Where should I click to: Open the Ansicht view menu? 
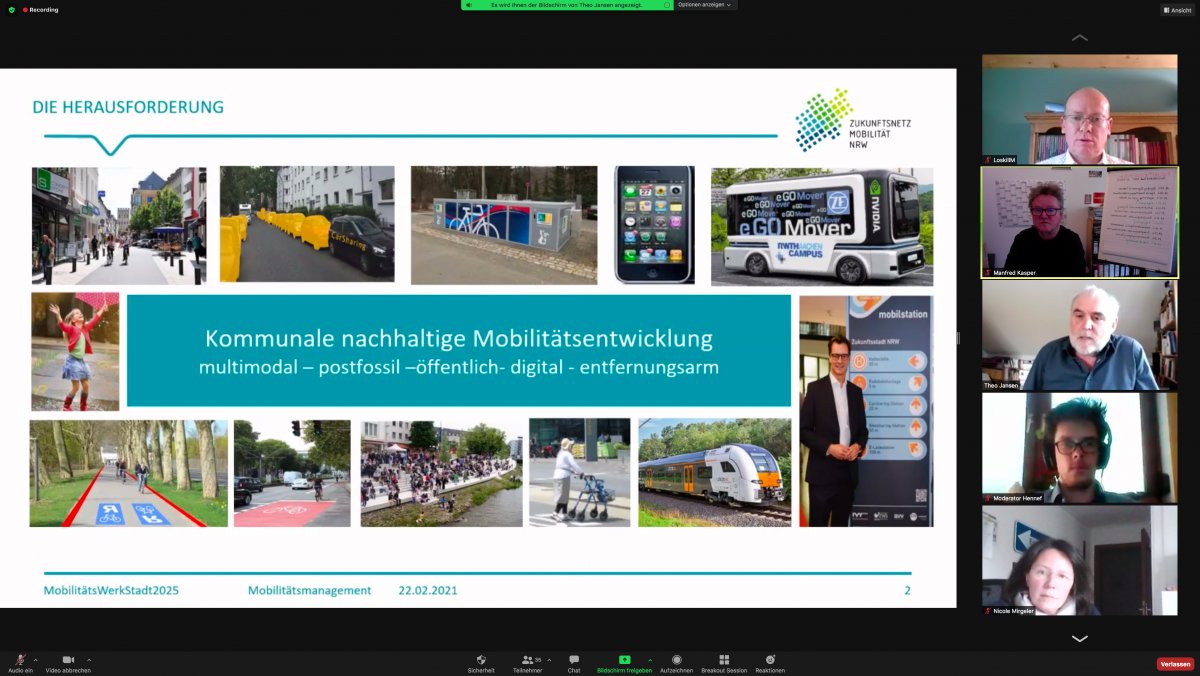pyautogui.click(x=1177, y=9)
